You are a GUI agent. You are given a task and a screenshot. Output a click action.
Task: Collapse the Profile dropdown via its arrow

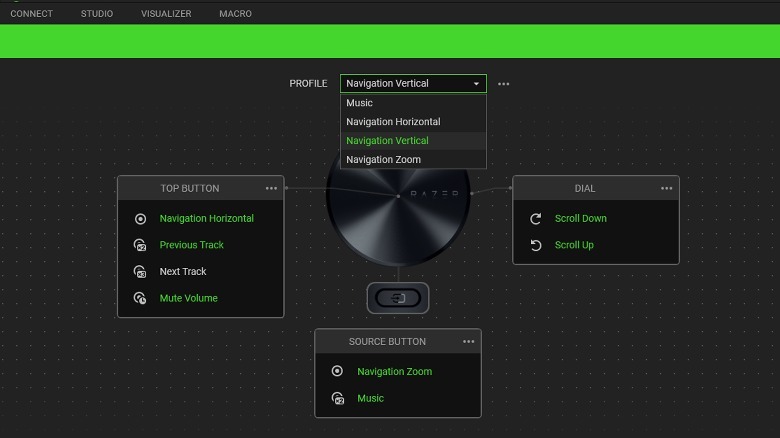click(476, 84)
